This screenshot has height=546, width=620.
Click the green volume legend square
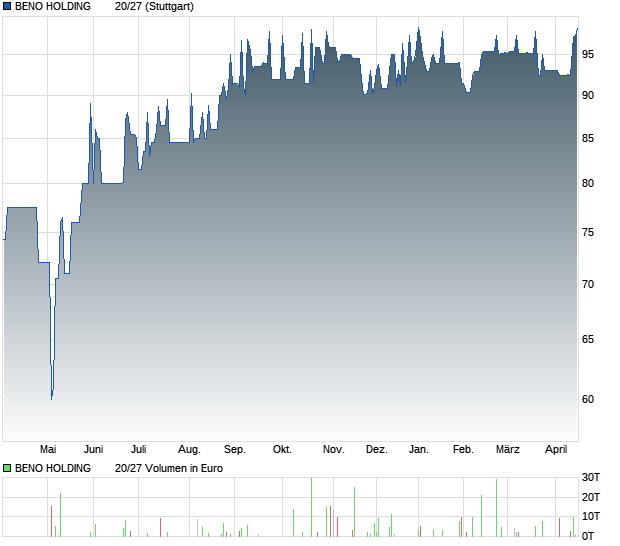(7, 468)
